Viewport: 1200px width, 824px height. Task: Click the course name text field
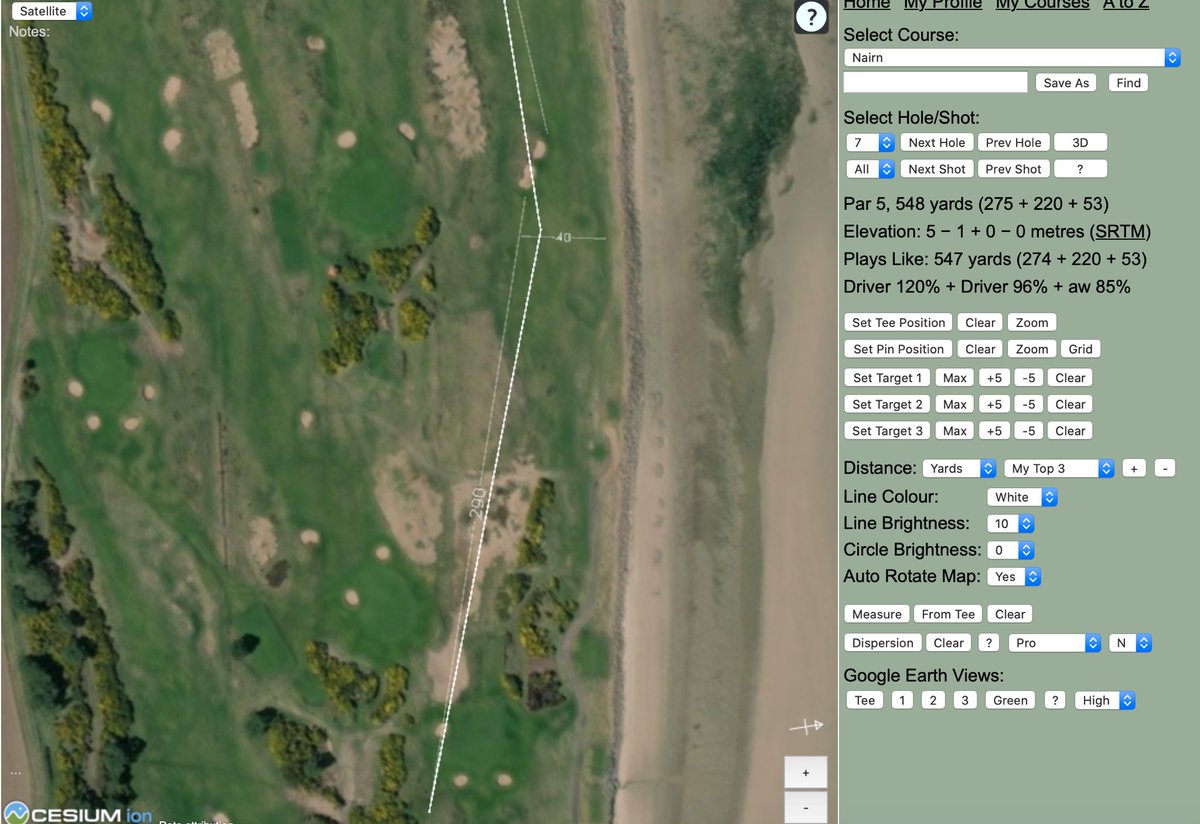[x=935, y=83]
